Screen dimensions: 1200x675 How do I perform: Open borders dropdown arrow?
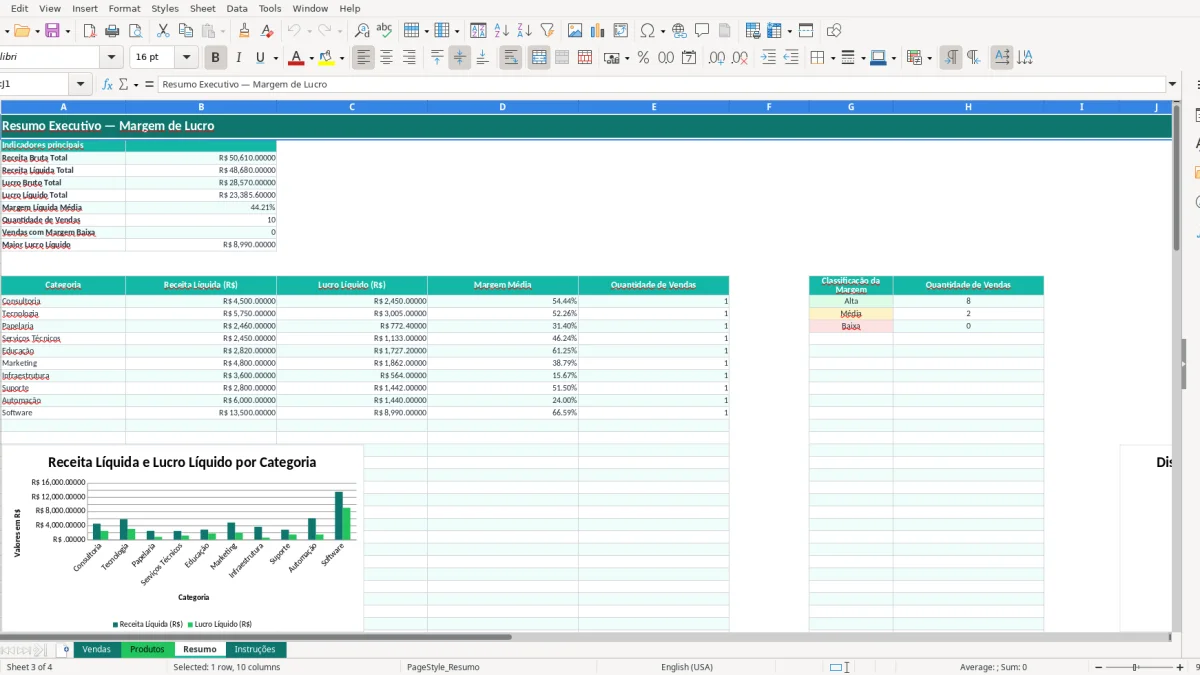pyautogui.click(x=832, y=58)
